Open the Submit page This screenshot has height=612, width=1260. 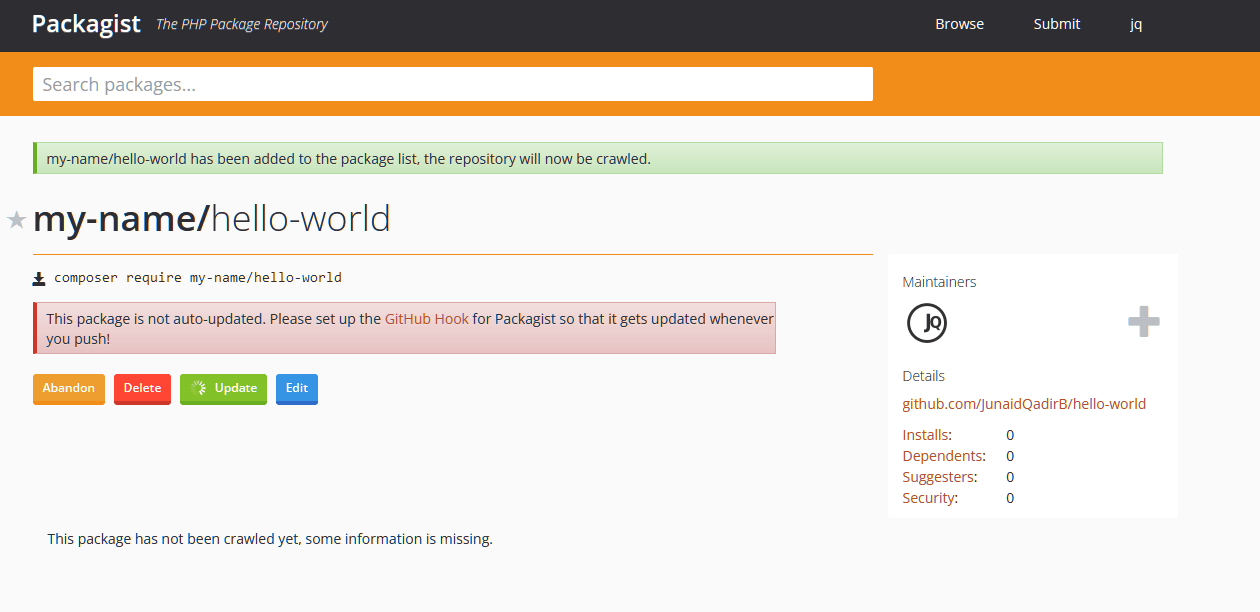(1057, 24)
